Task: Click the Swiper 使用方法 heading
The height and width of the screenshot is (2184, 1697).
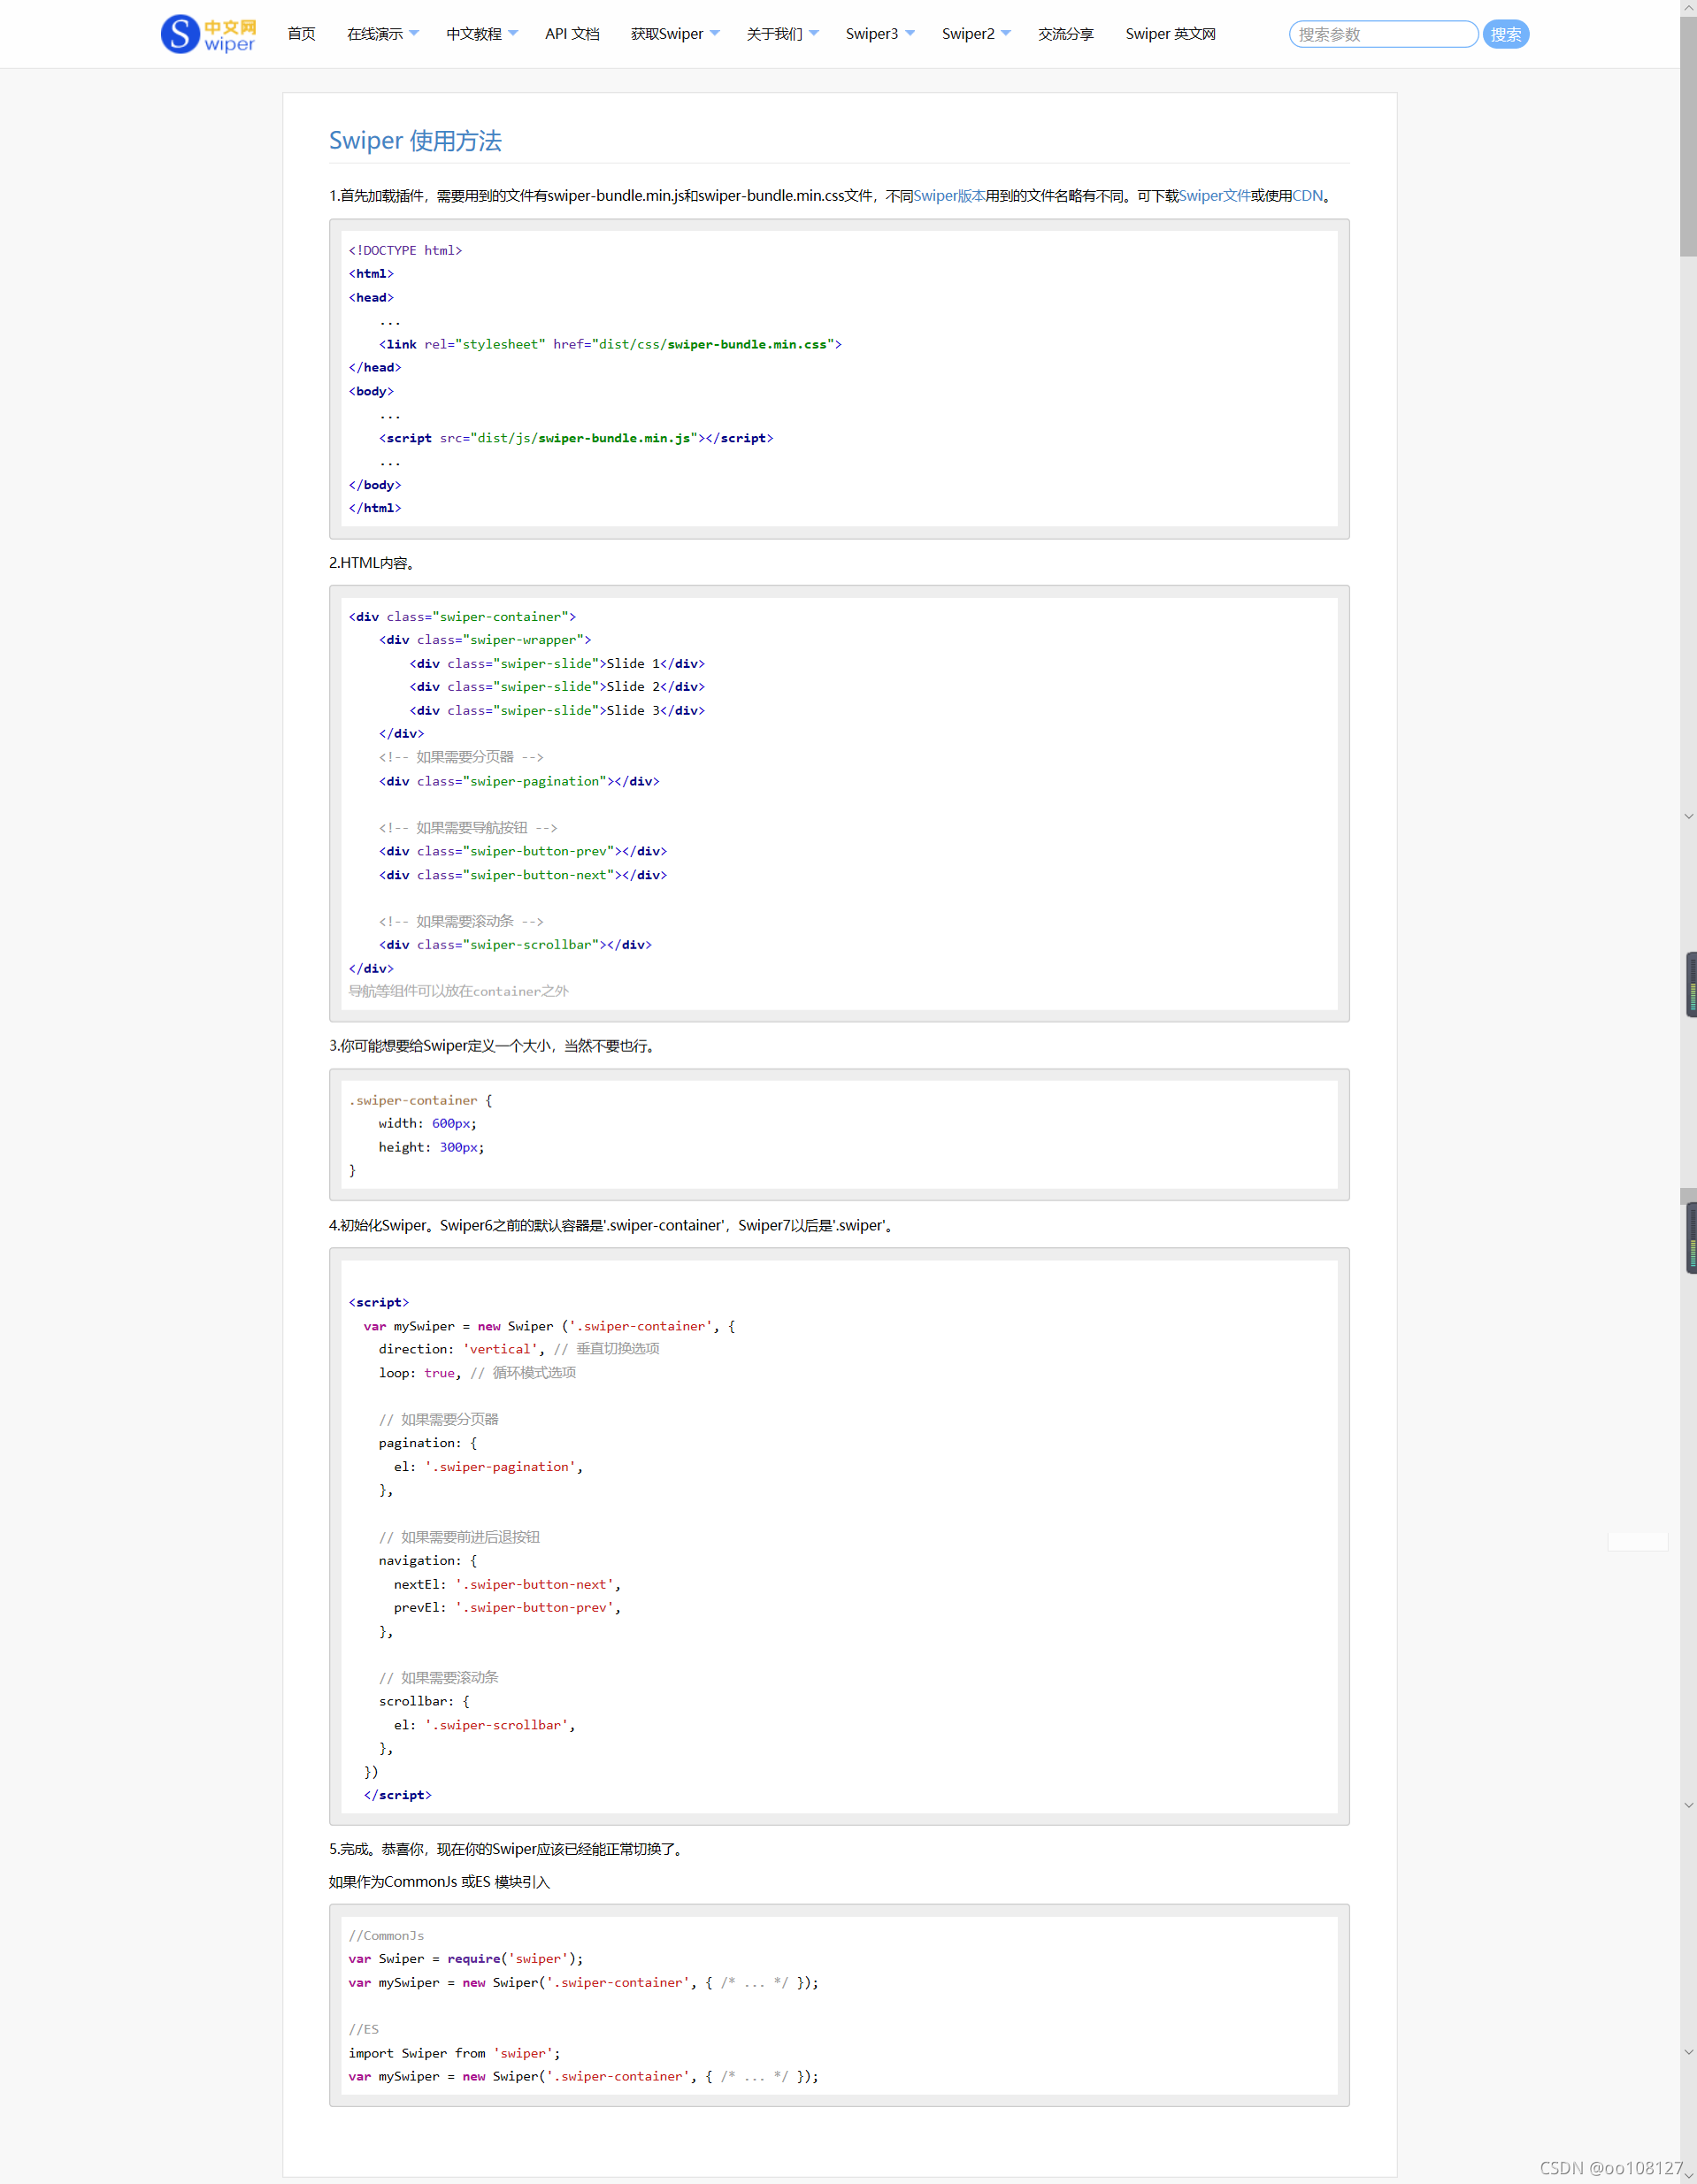Action: pyautogui.click(x=415, y=141)
